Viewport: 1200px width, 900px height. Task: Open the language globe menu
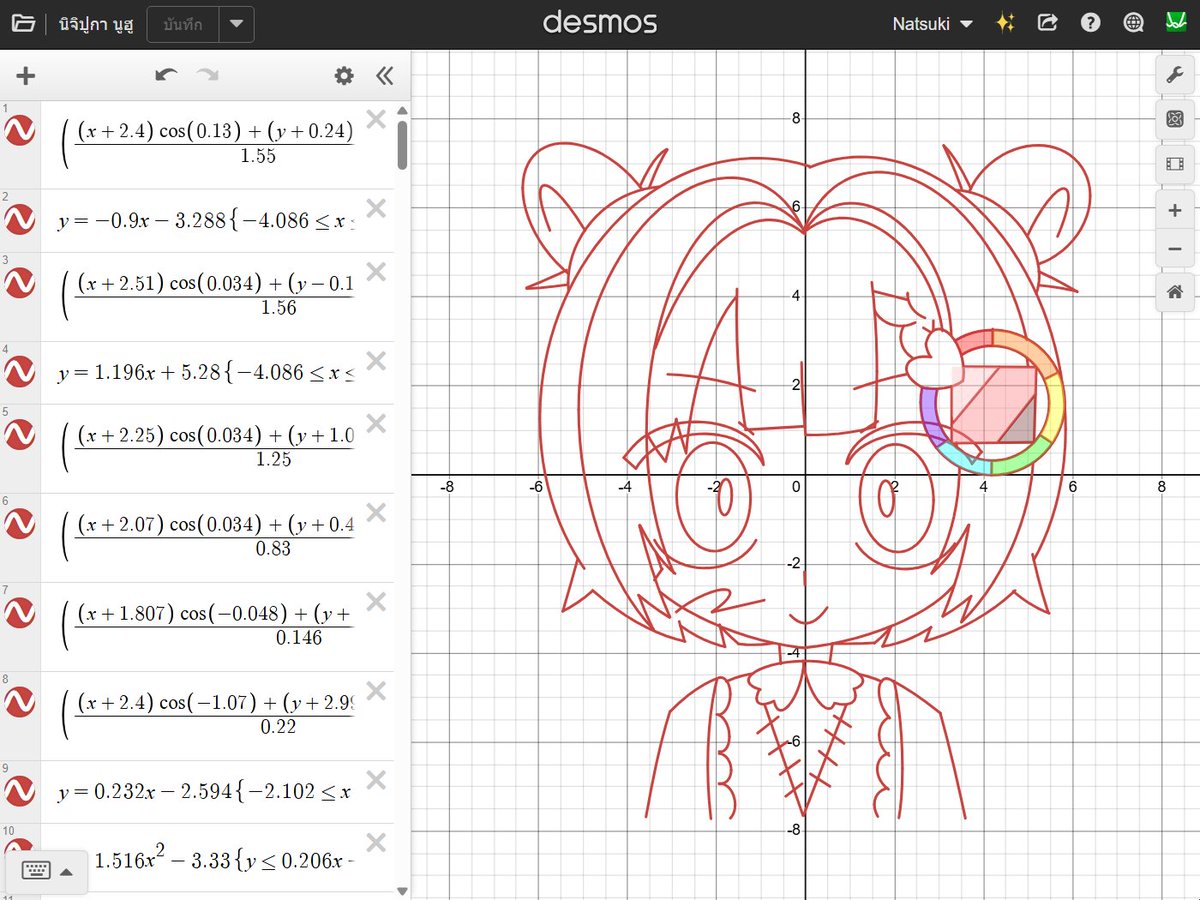coord(1133,22)
